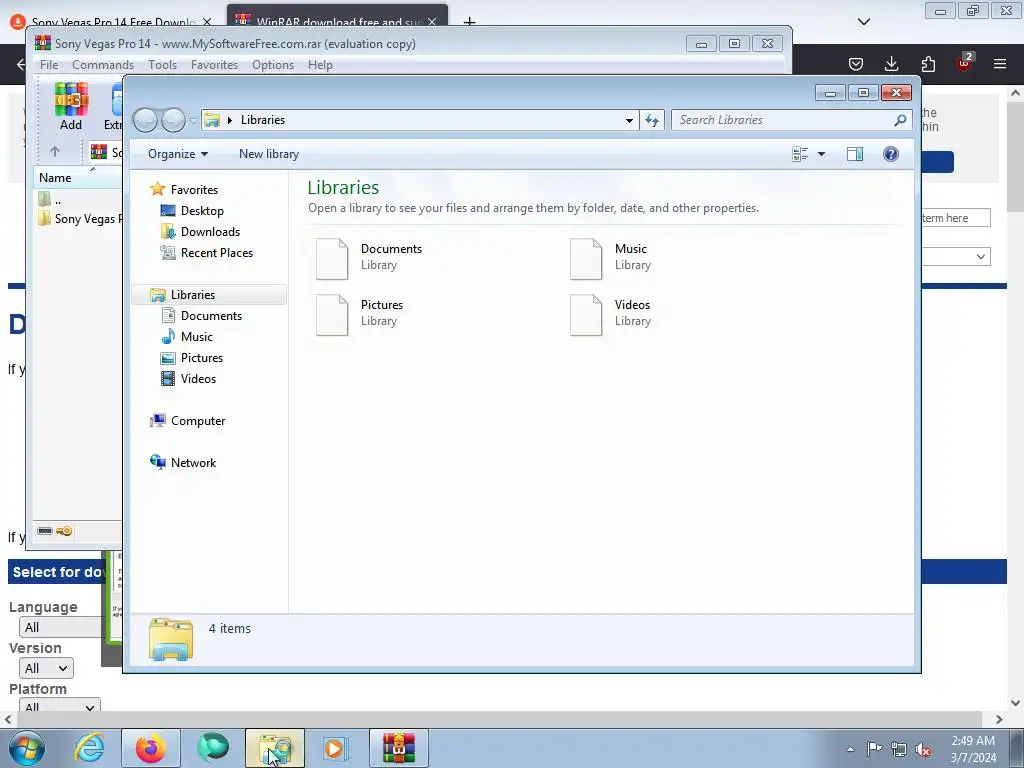1024x768 pixels.
Task: Click the WinRAR Name column header
Action: pyautogui.click(x=77, y=178)
